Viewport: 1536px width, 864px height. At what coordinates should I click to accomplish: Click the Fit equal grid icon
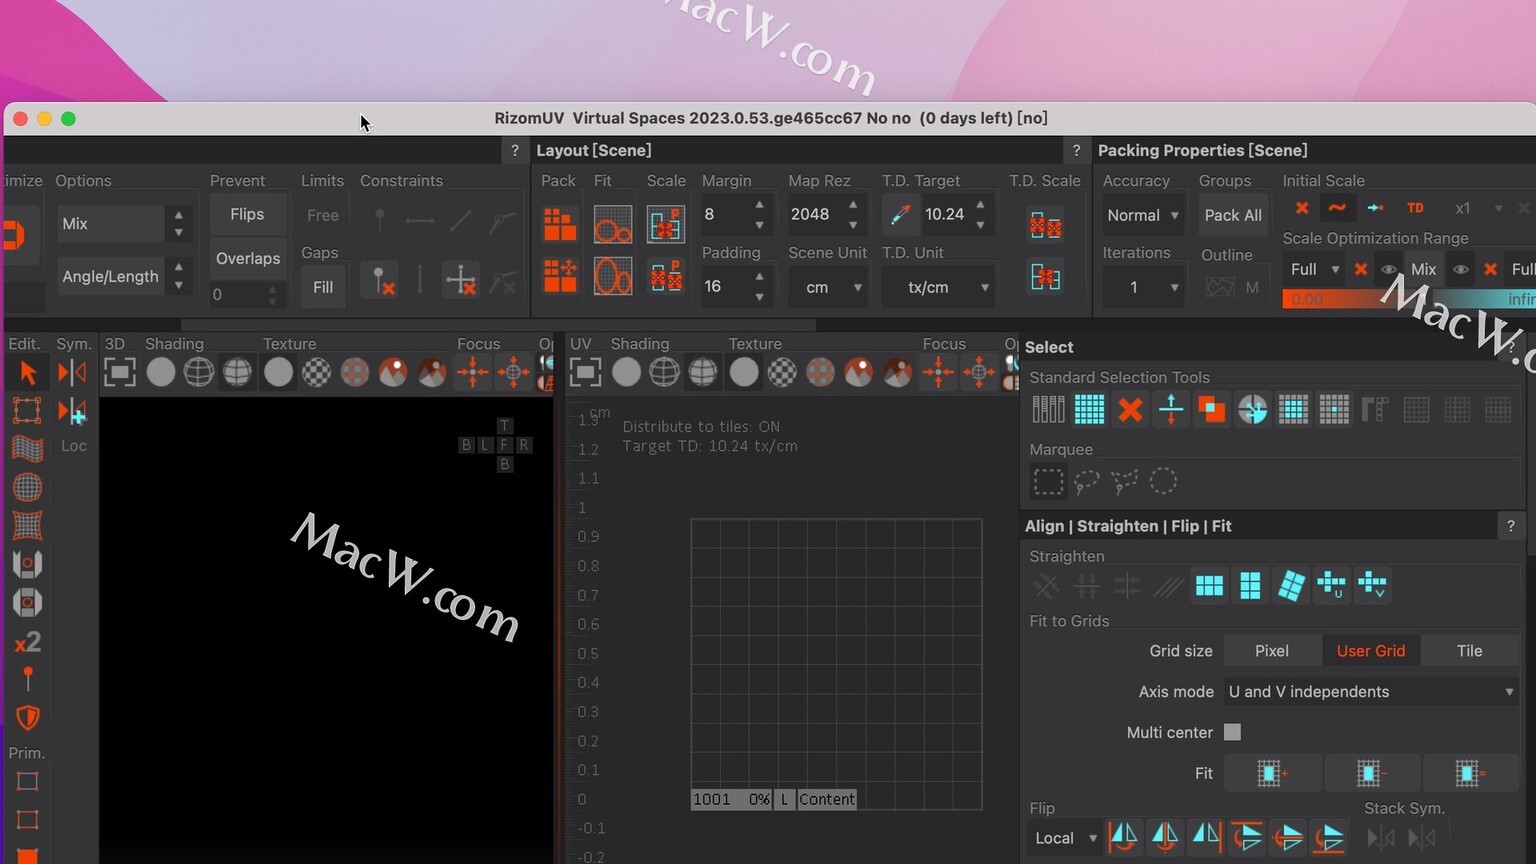click(x=1468, y=773)
